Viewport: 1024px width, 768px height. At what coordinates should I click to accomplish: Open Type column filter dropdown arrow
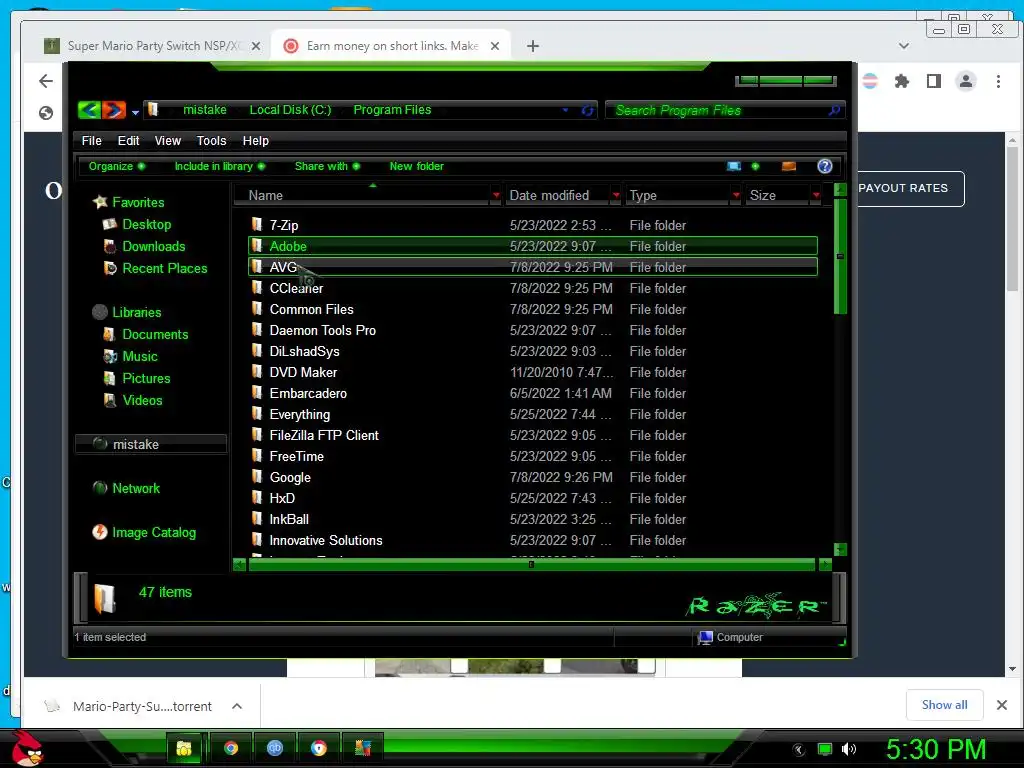[x=736, y=195]
